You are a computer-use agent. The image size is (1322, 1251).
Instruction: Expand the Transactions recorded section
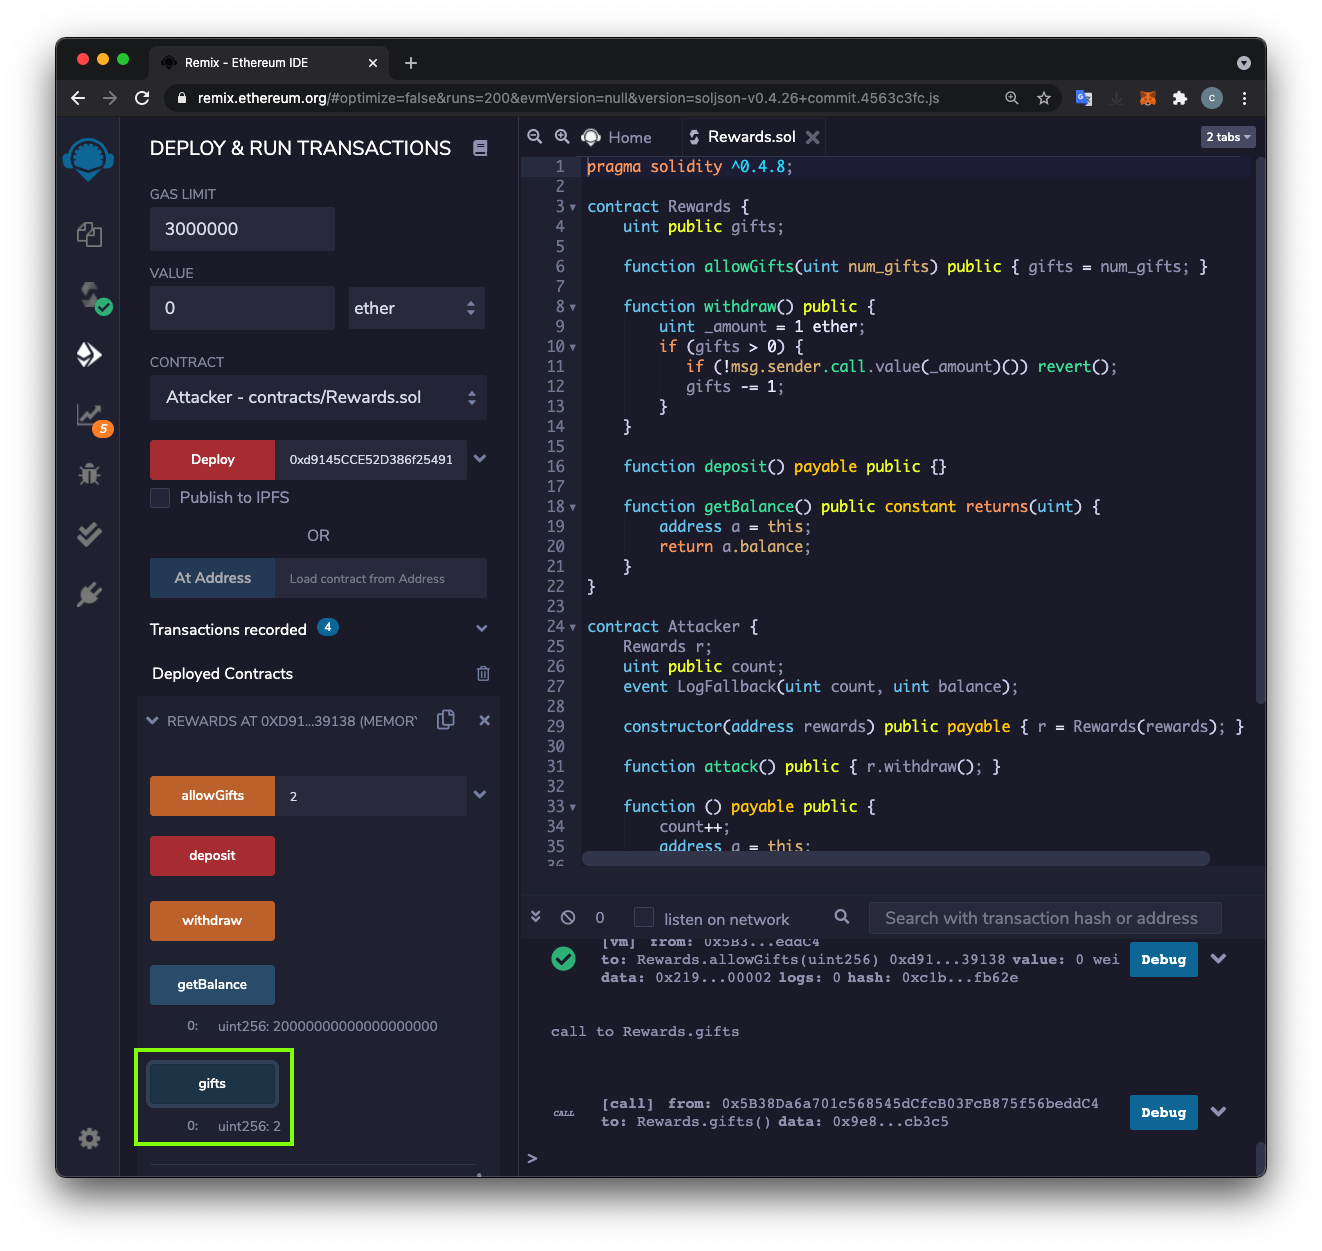tap(482, 629)
